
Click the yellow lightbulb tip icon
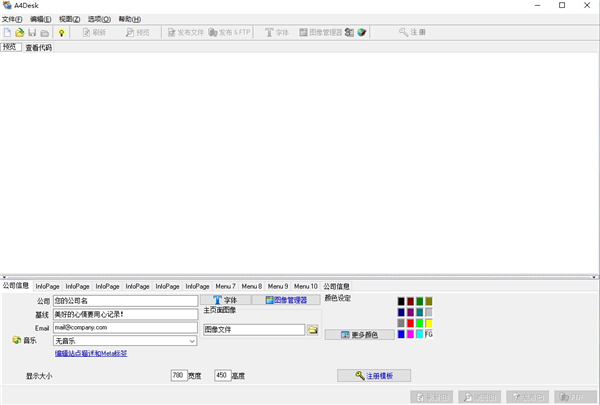(x=61, y=33)
